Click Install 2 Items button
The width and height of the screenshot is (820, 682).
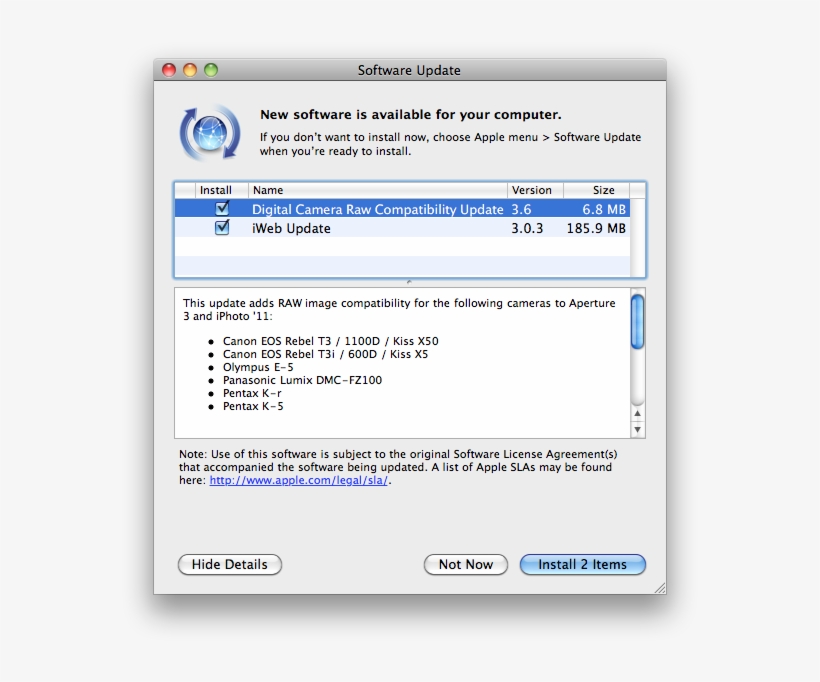[583, 564]
